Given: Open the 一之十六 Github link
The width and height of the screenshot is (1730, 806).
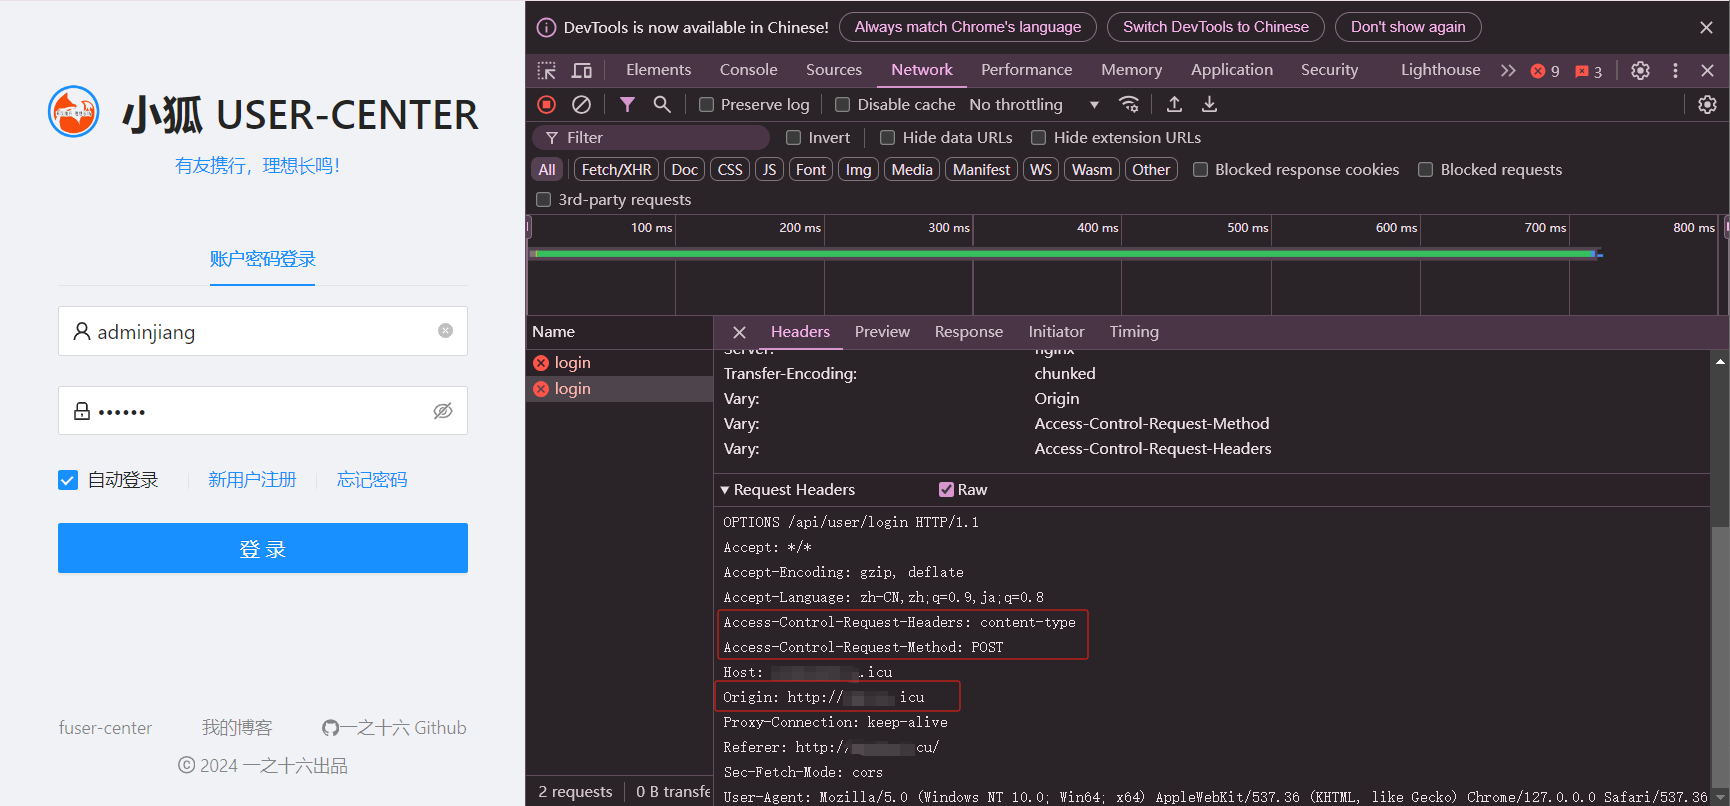Looking at the screenshot, I should (x=394, y=728).
